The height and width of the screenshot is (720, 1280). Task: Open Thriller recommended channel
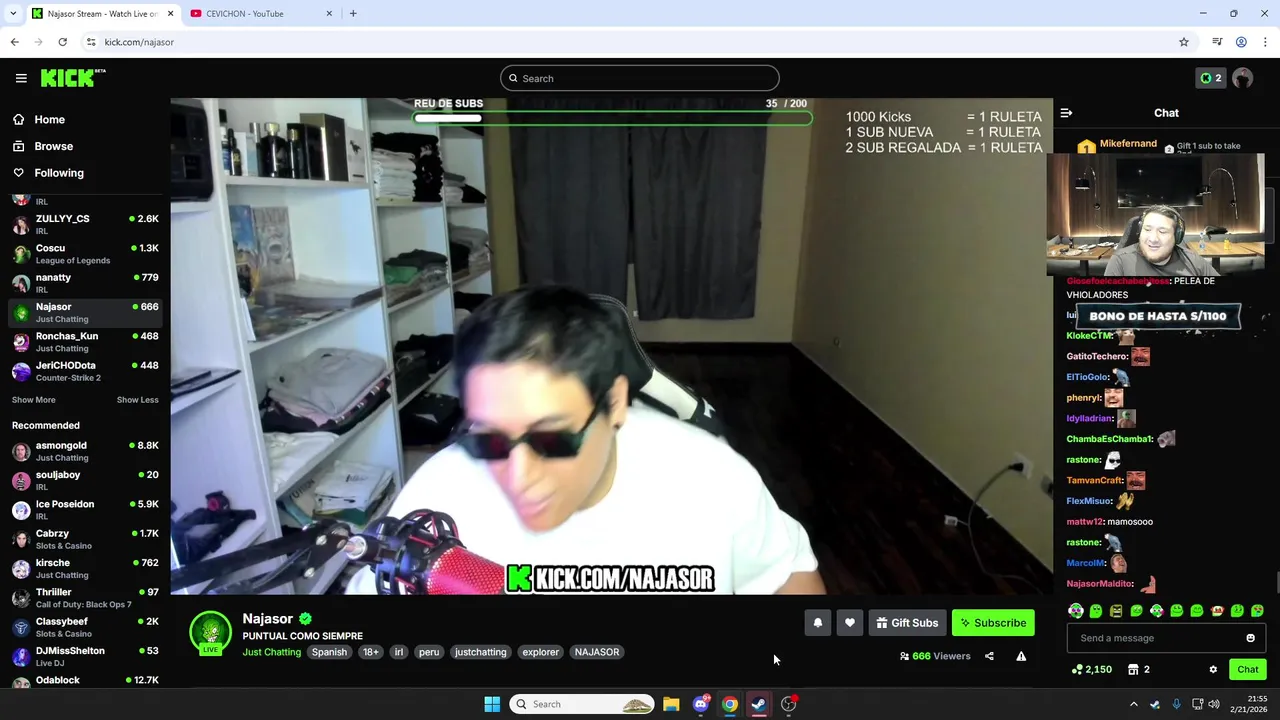click(85, 598)
